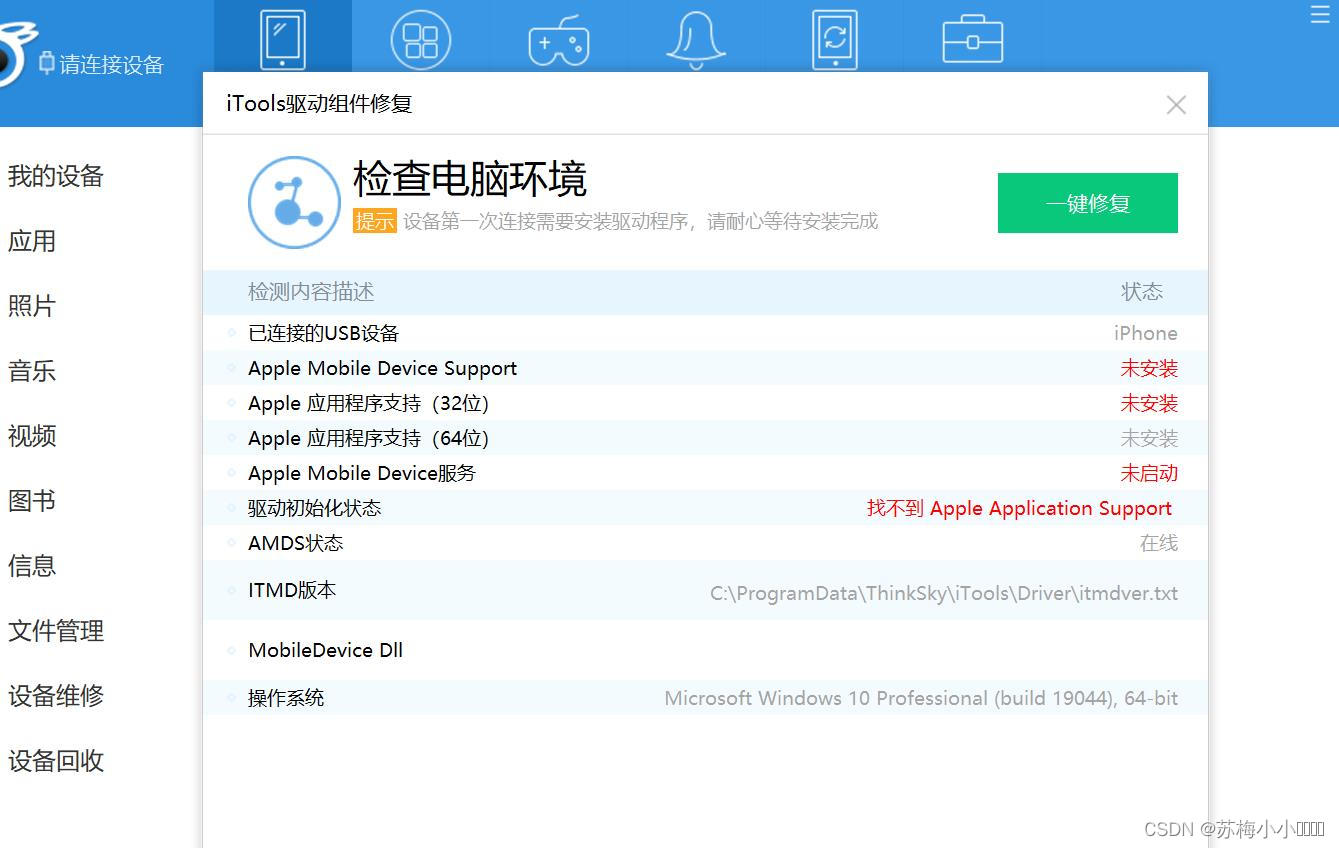The image size is (1339, 848).
Task: Click the Apple 应用程序支持 (64位) row
Action: [x=705, y=438]
